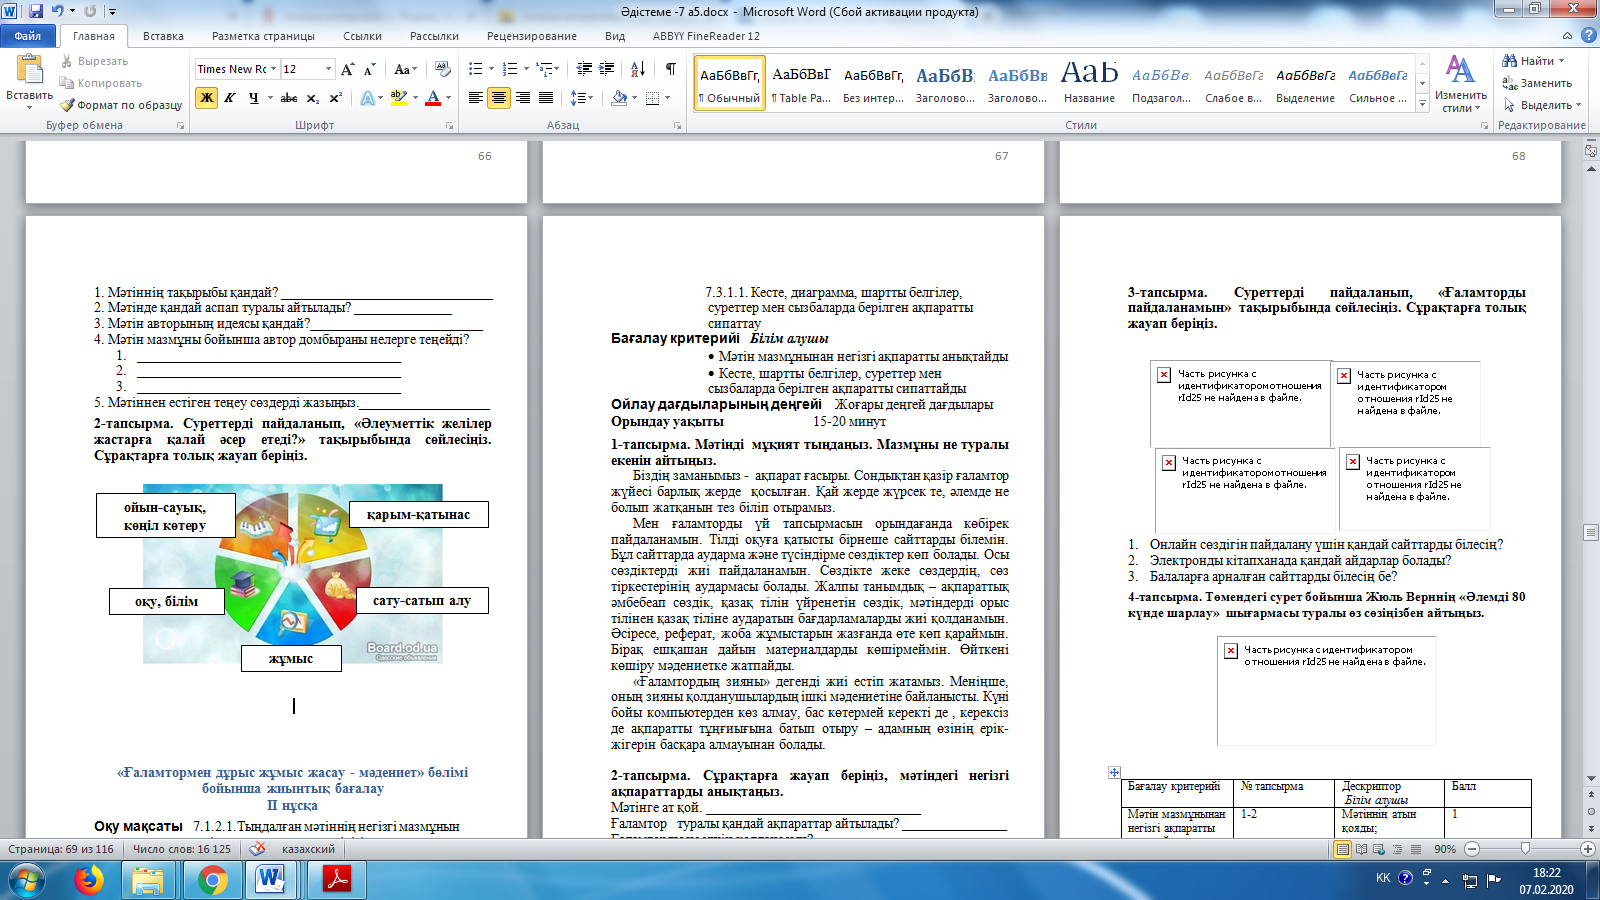Open the Буфер обмена pane launcher

point(180,126)
